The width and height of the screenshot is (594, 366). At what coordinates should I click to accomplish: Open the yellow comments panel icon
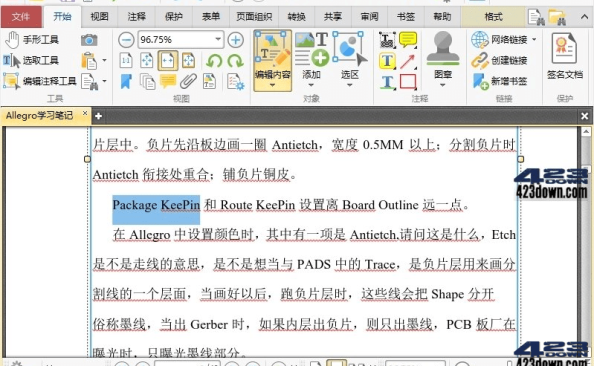168,81
